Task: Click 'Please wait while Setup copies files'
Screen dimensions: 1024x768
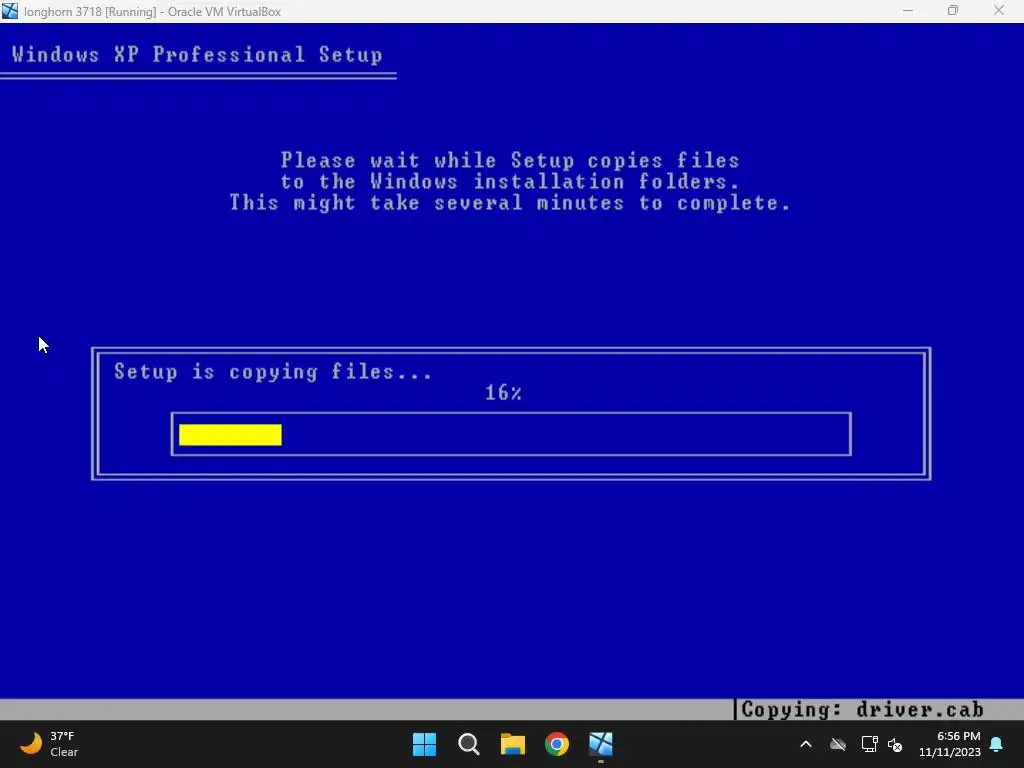Action: (x=510, y=161)
